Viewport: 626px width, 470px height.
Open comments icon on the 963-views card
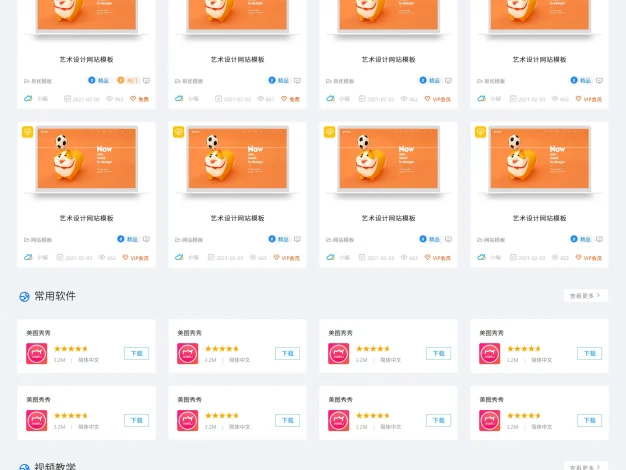point(147,81)
